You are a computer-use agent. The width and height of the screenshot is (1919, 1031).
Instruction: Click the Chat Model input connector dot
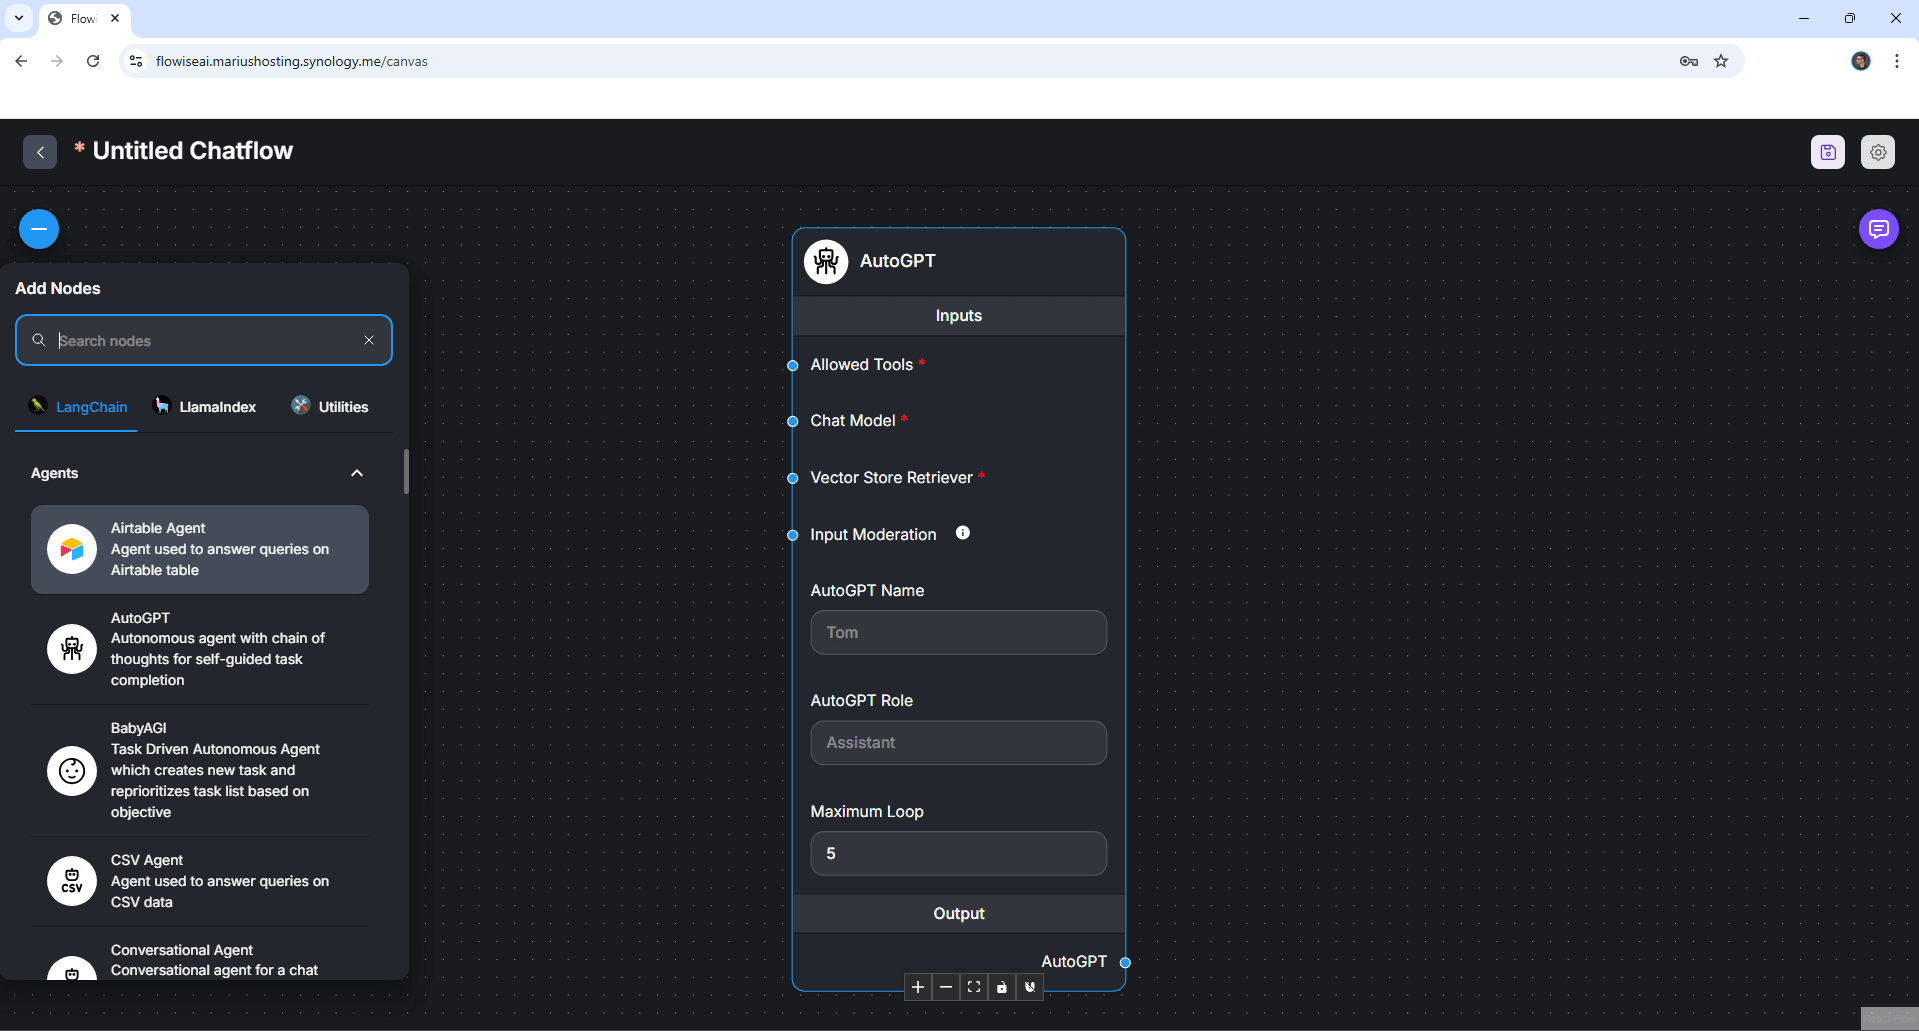(x=793, y=421)
